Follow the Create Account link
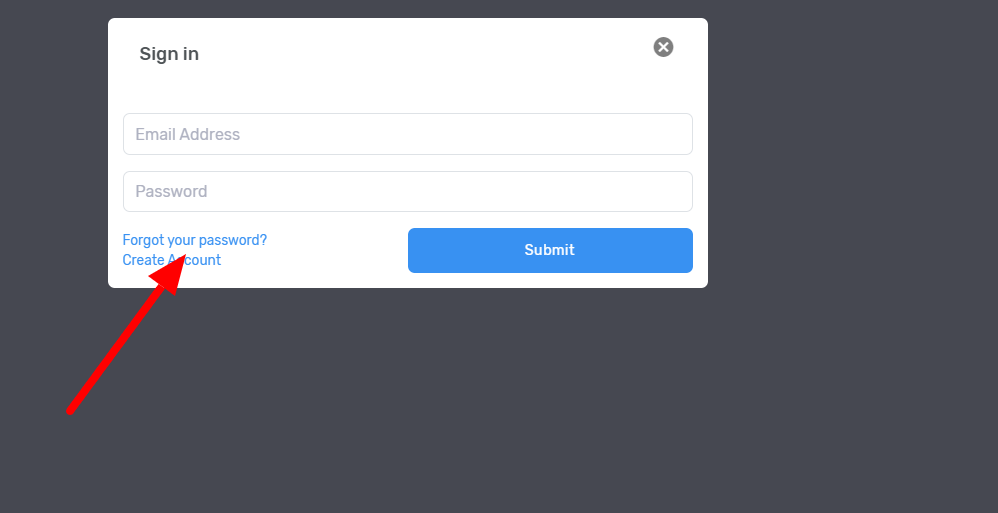 coord(172,260)
